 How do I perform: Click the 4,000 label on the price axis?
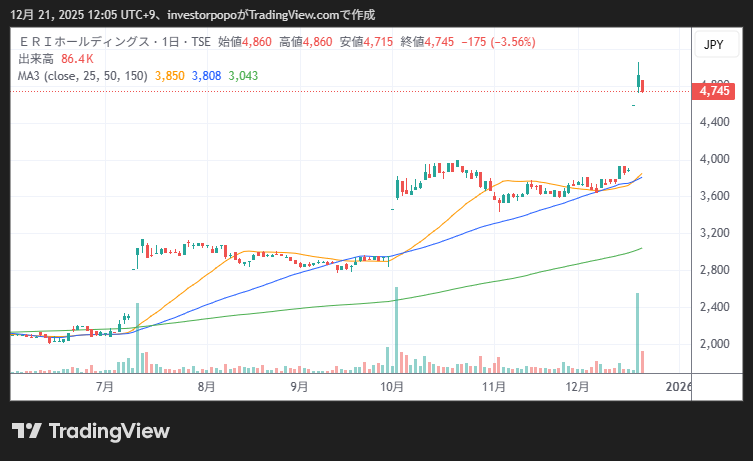click(712, 159)
